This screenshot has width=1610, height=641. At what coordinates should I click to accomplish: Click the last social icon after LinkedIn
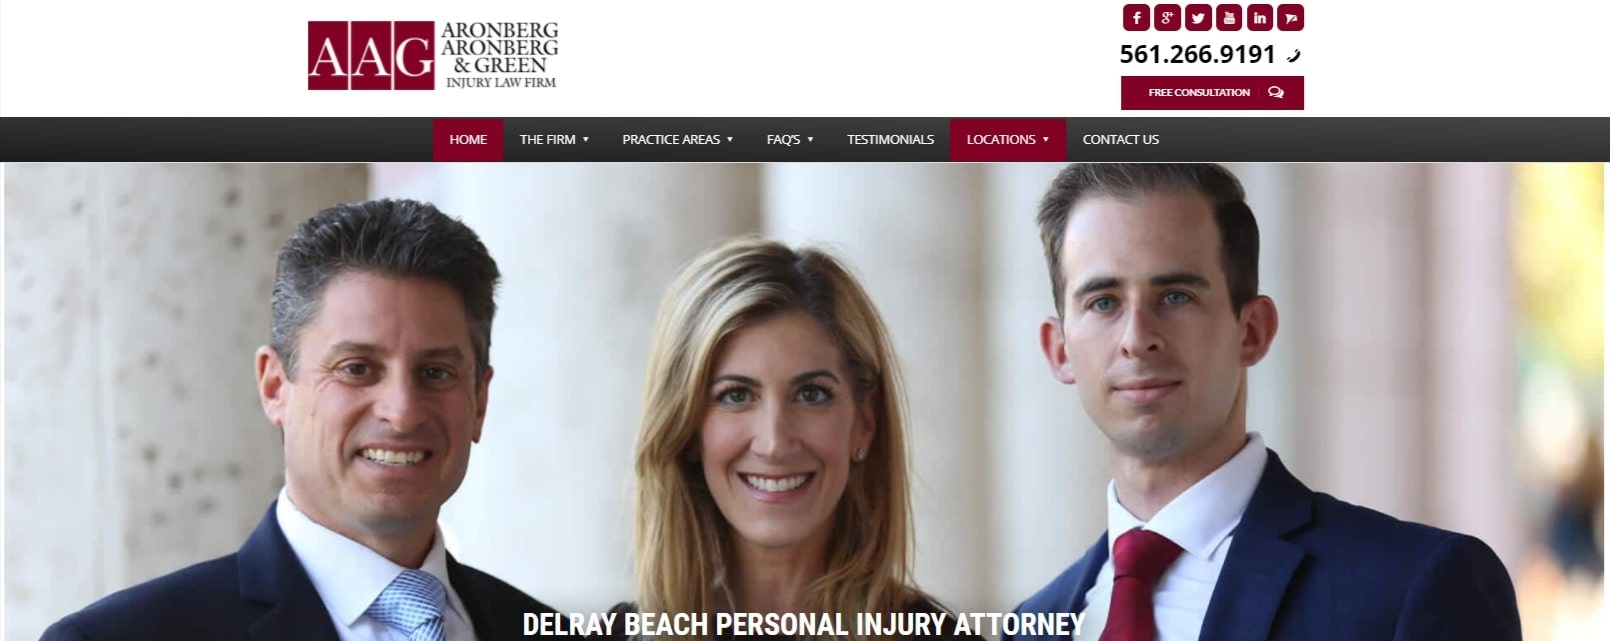[1291, 18]
